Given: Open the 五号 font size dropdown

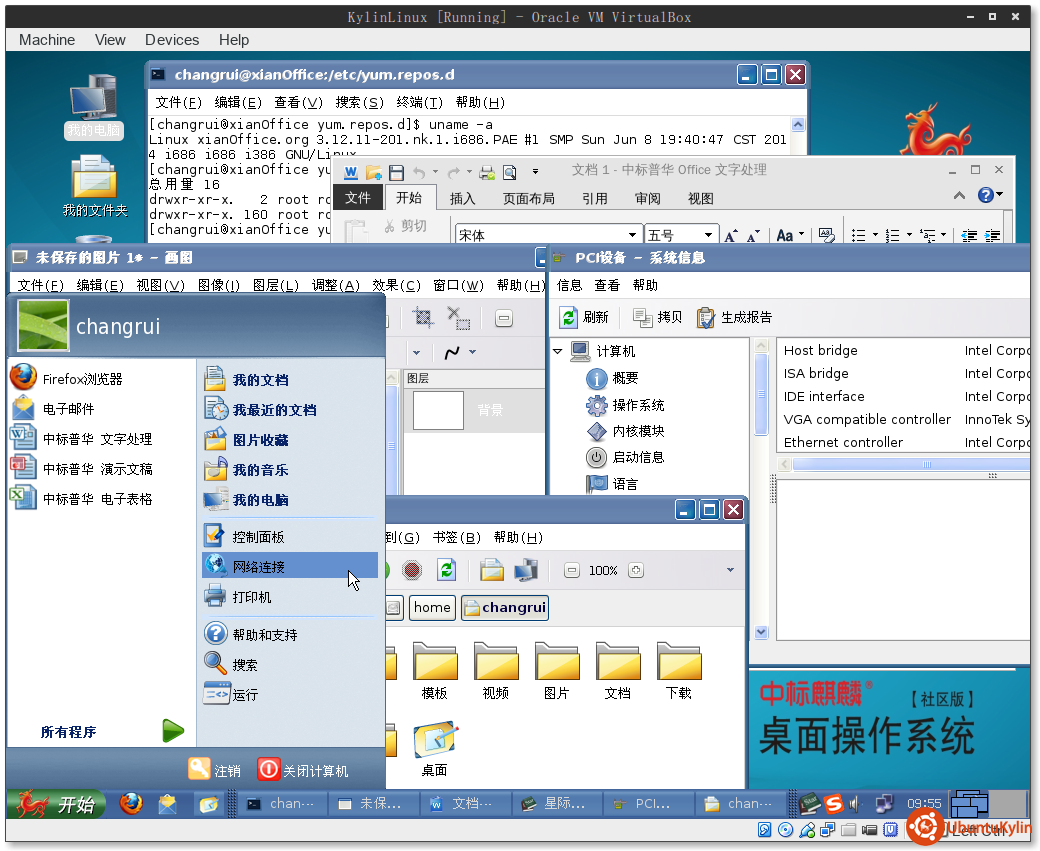Looking at the screenshot, I should pos(709,236).
